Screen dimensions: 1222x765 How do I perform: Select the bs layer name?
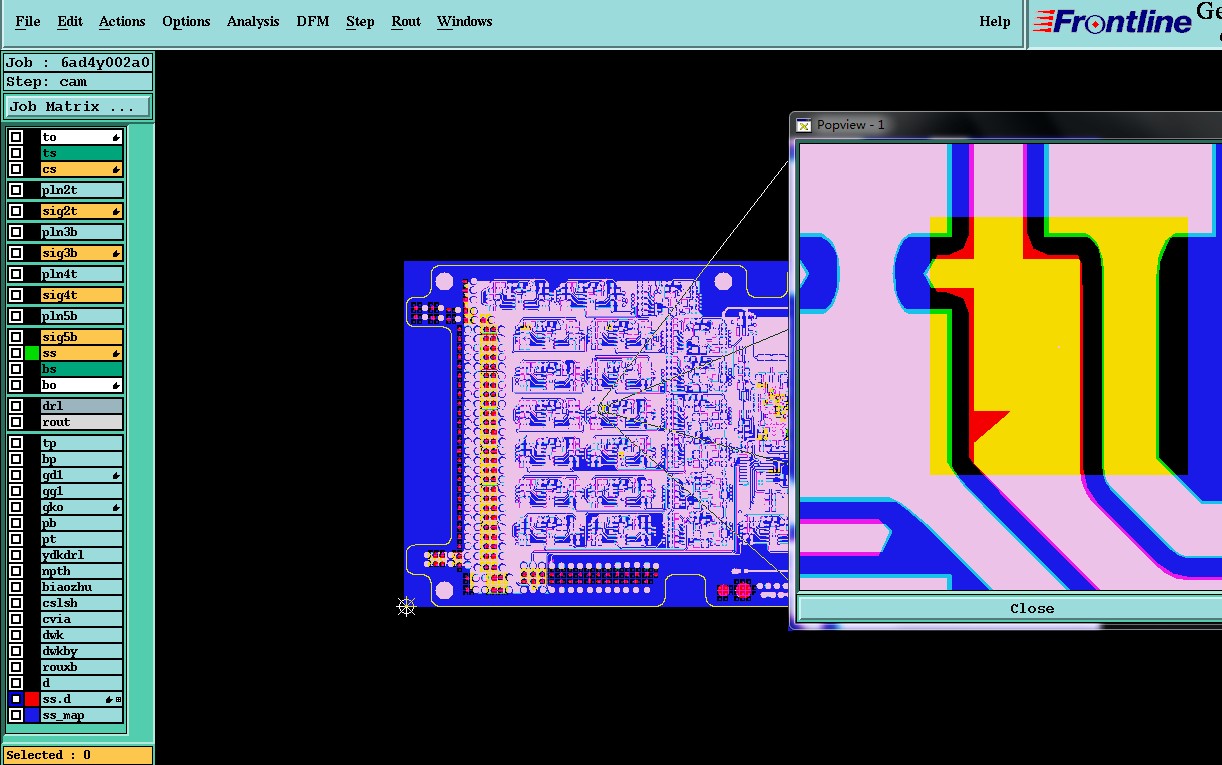(x=82, y=369)
